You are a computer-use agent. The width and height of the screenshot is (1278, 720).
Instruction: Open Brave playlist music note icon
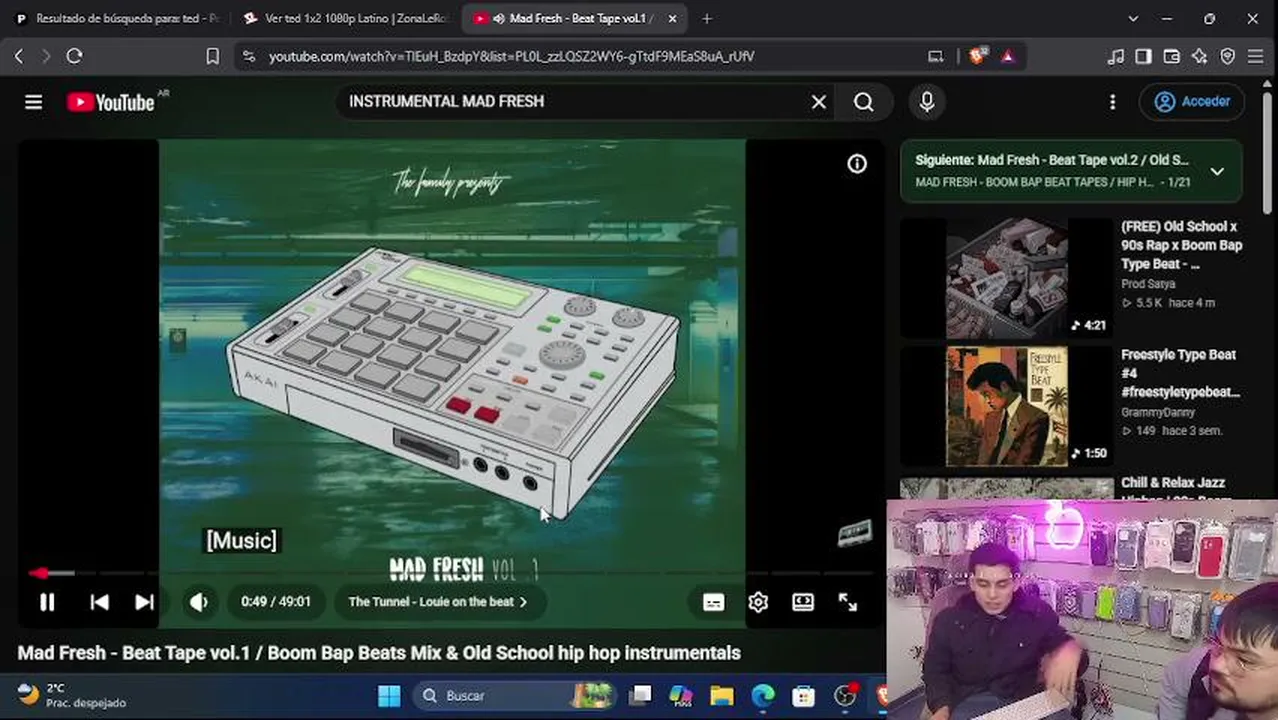[x=1116, y=56]
